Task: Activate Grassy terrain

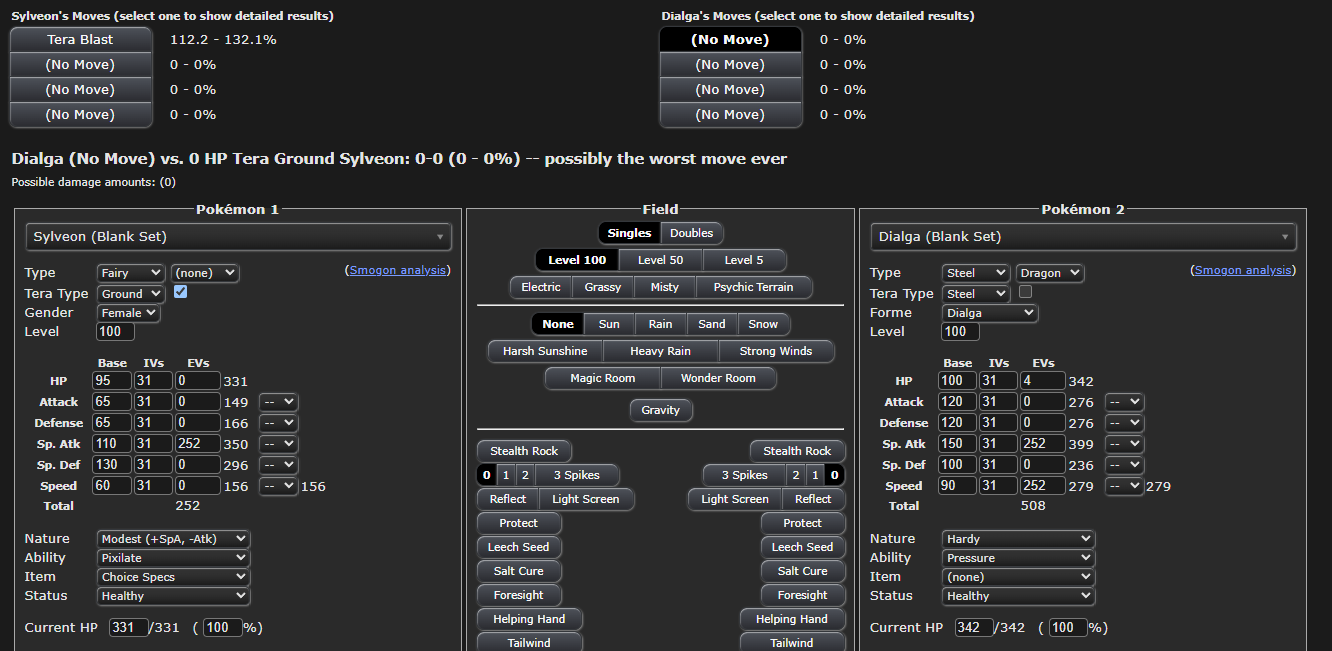Action: [603, 287]
